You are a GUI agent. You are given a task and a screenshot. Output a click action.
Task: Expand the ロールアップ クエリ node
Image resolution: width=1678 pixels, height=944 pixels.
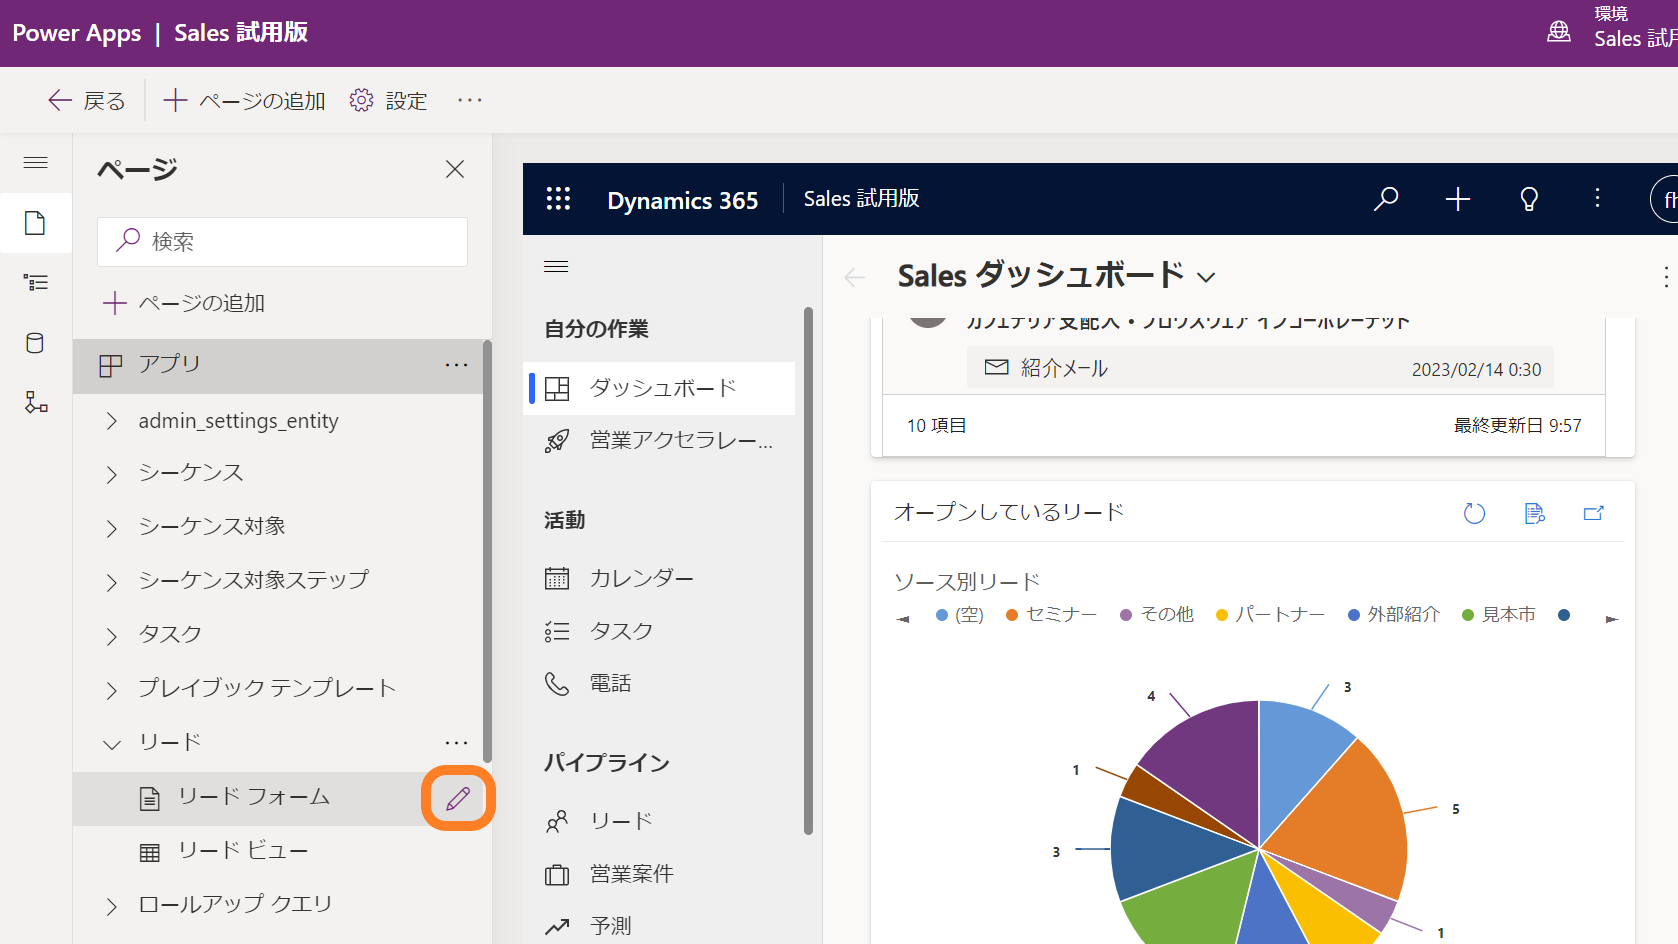[112, 906]
